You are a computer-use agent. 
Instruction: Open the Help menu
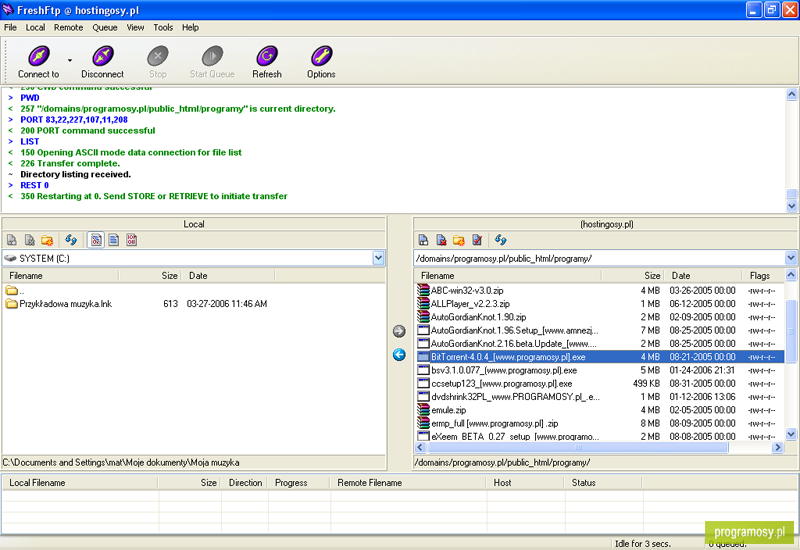[190, 28]
